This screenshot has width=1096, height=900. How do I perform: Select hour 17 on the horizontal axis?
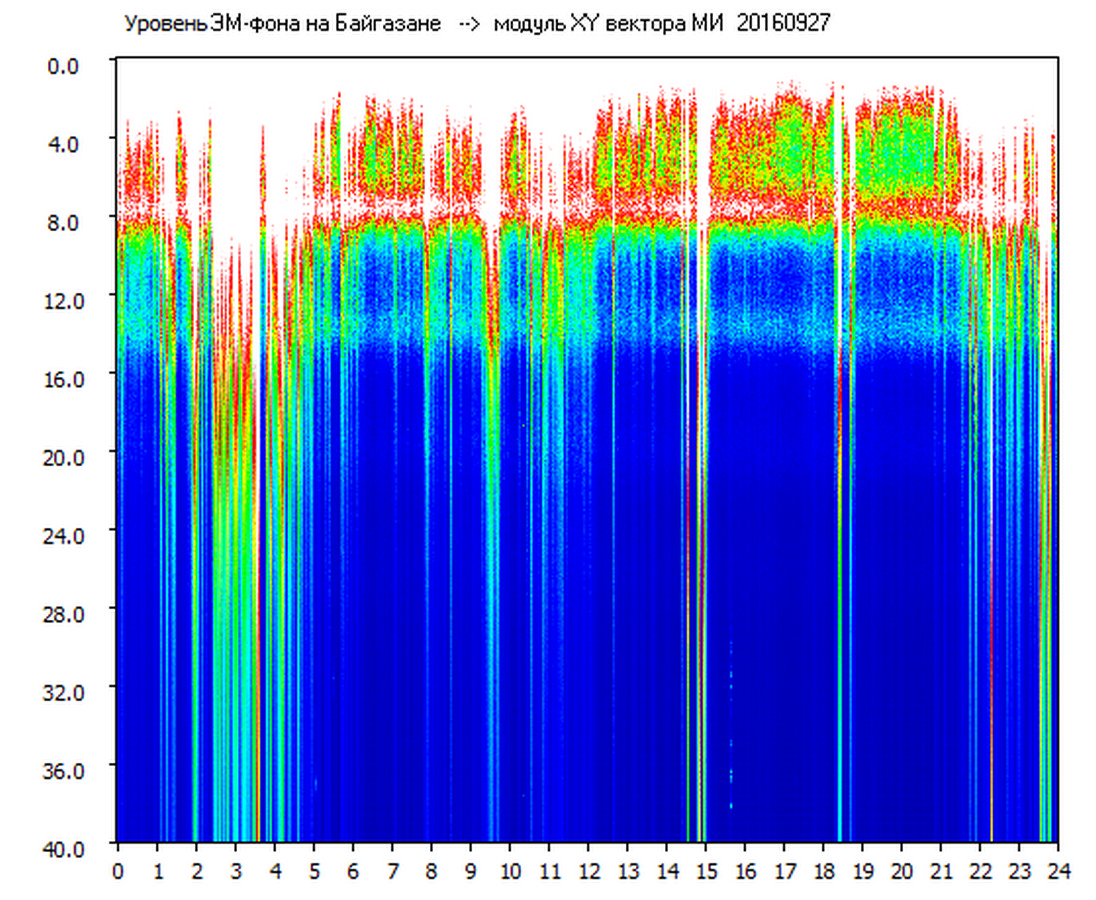(784, 871)
